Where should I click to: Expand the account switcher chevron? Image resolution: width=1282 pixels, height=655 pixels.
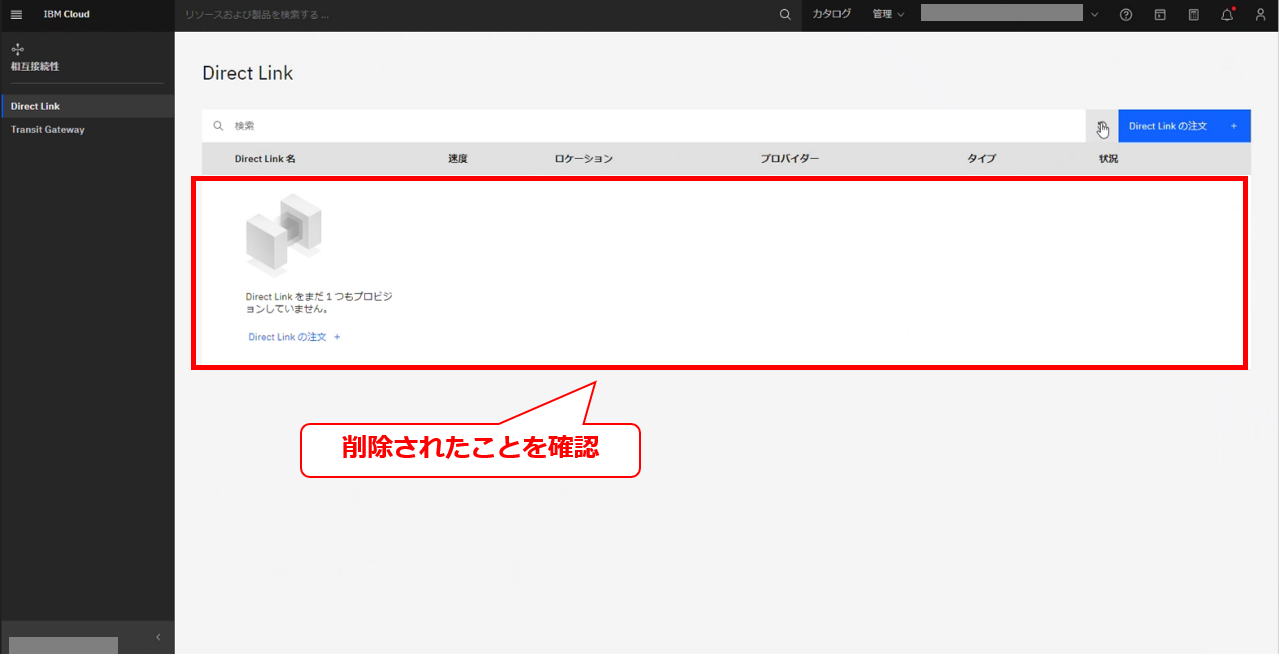1094,15
